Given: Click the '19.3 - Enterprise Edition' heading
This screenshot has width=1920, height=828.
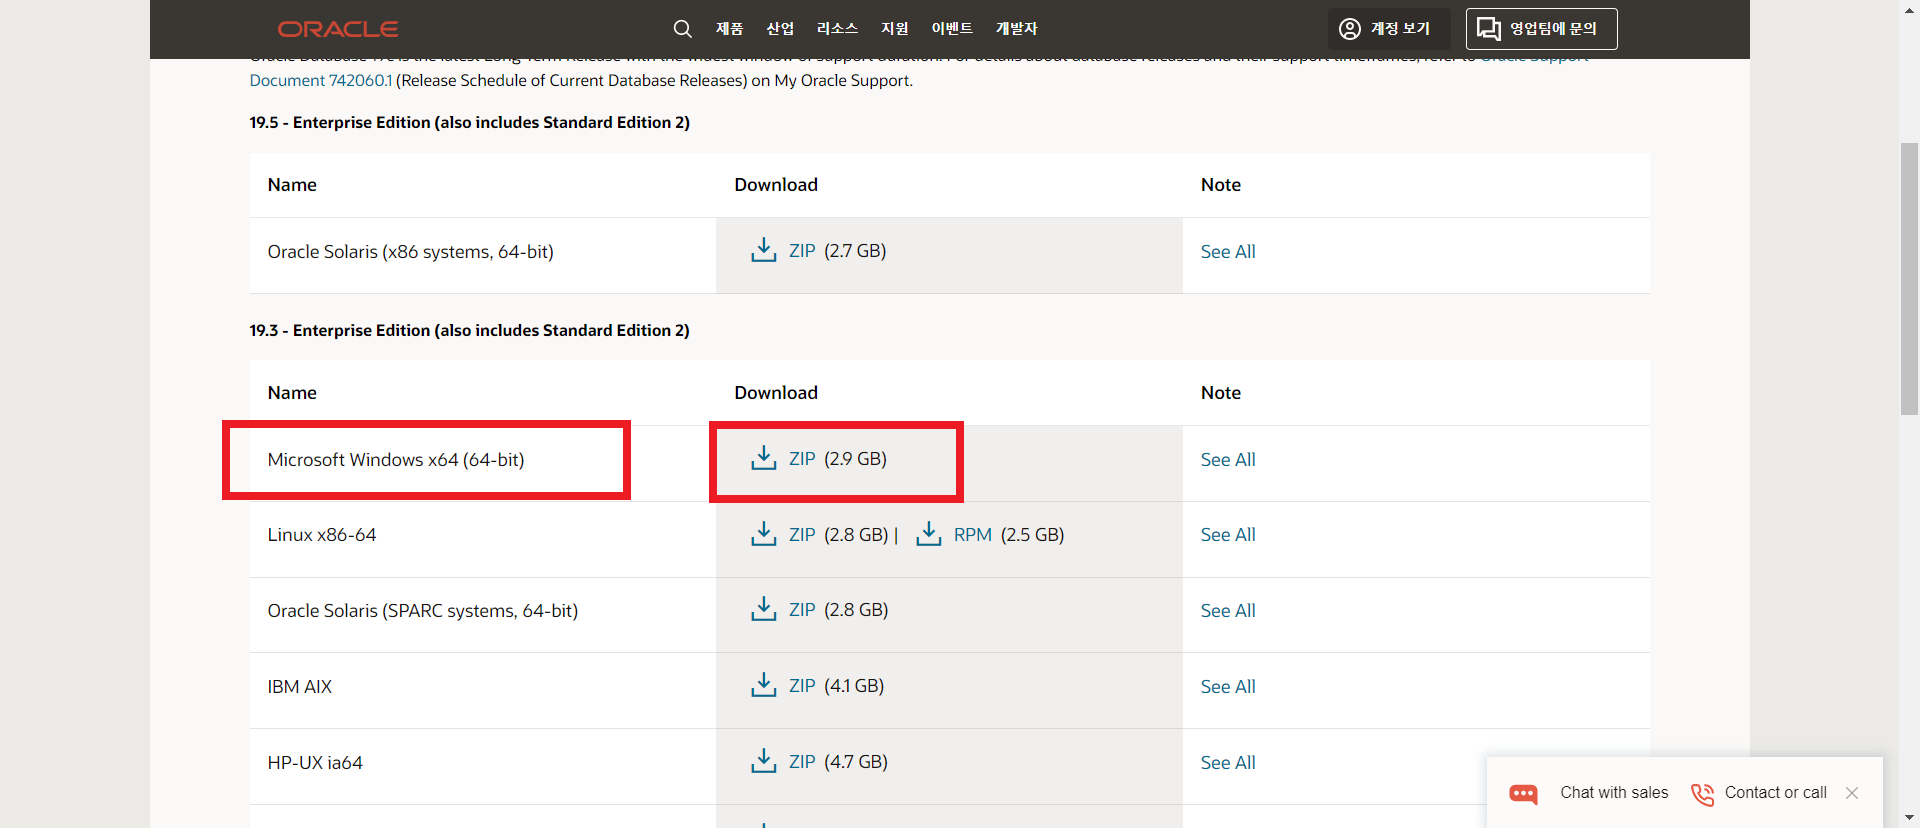Looking at the screenshot, I should click(470, 330).
